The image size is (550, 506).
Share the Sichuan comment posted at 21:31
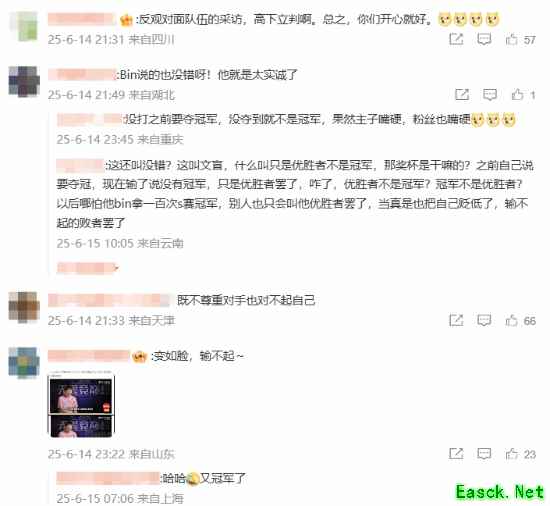(x=456, y=39)
